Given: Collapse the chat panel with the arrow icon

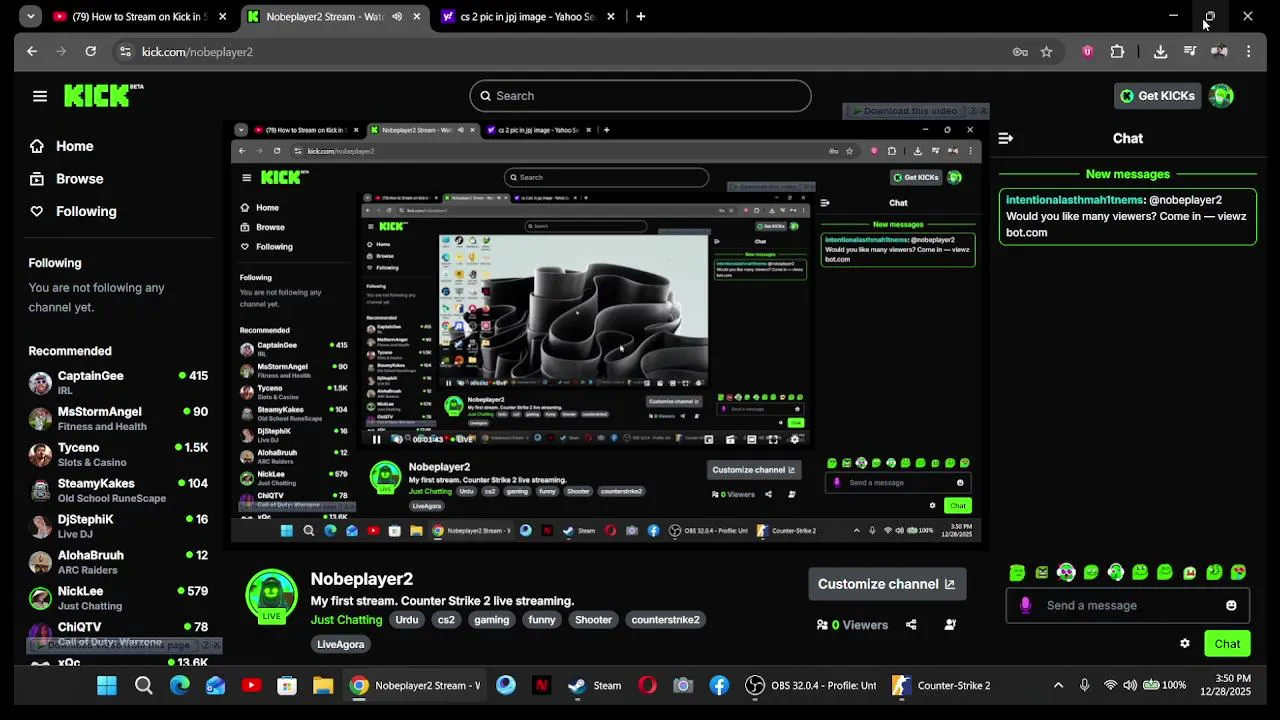Looking at the screenshot, I should [x=1006, y=138].
